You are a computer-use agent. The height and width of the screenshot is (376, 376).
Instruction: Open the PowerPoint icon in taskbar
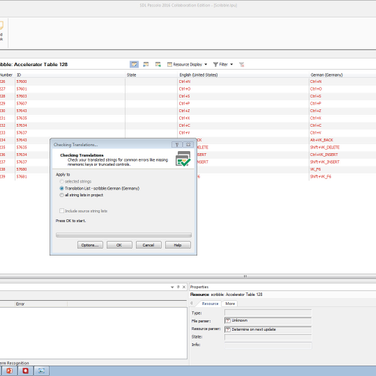pos(9,371)
